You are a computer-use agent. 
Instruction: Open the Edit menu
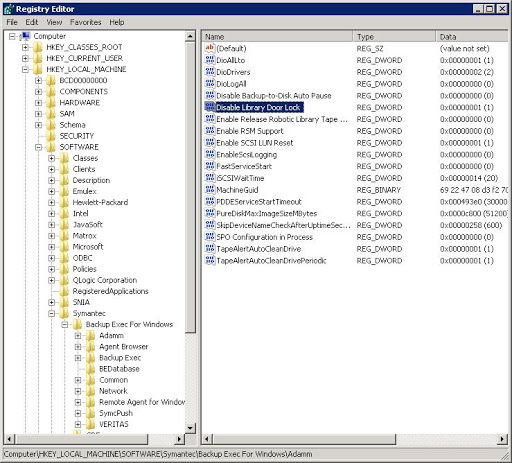click(x=32, y=22)
